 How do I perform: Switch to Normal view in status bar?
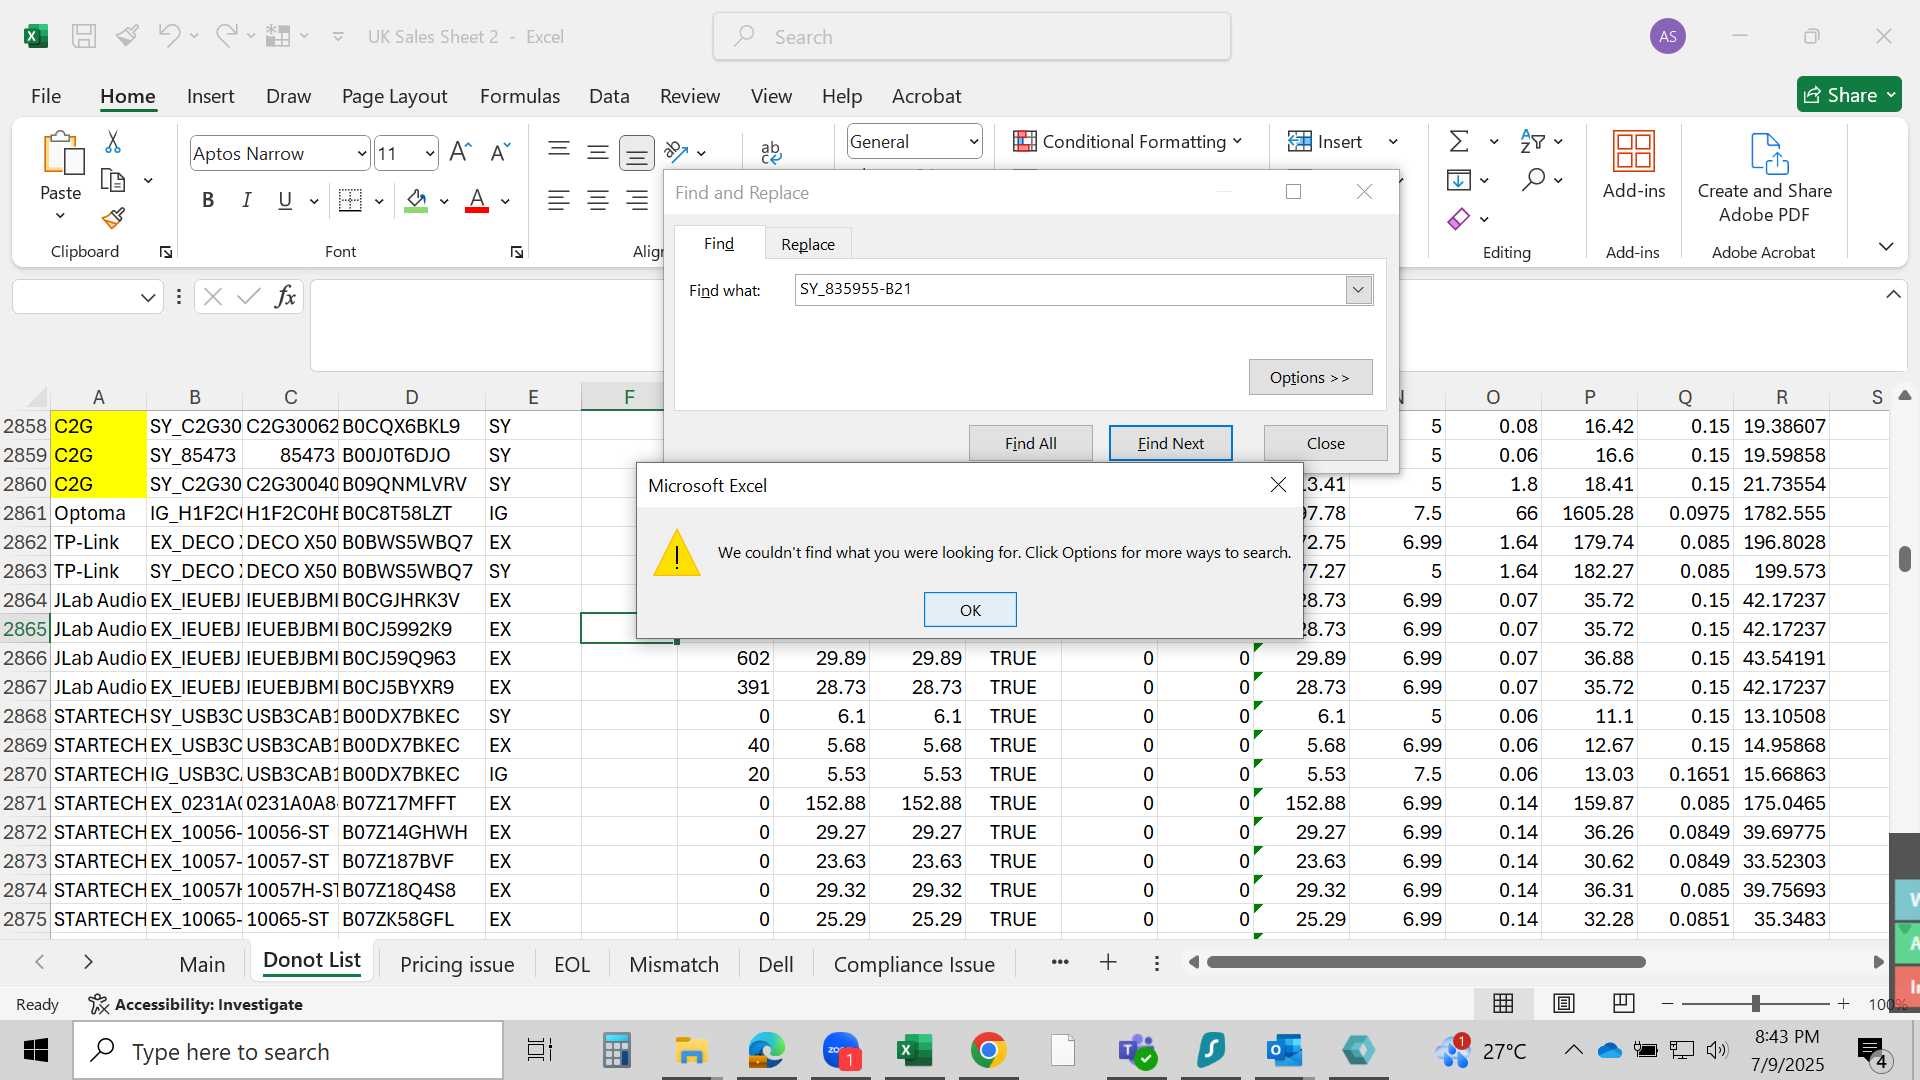(x=1503, y=1003)
